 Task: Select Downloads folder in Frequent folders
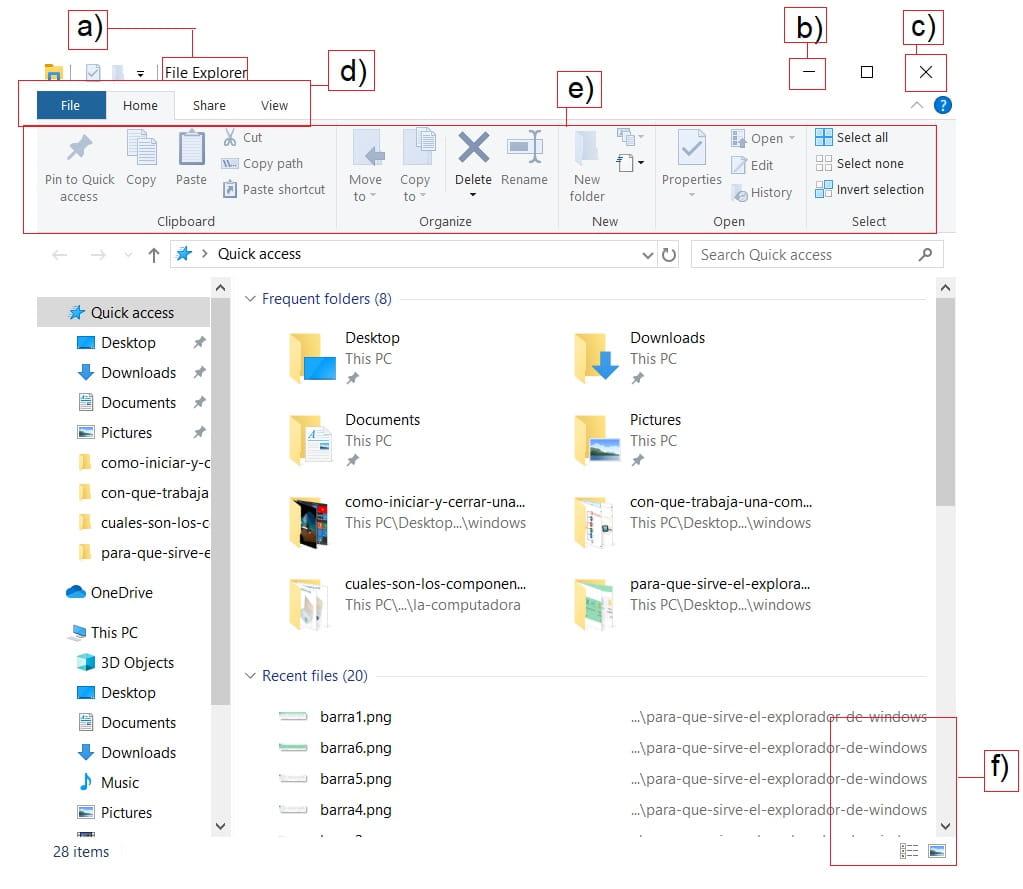pos(639,357)
